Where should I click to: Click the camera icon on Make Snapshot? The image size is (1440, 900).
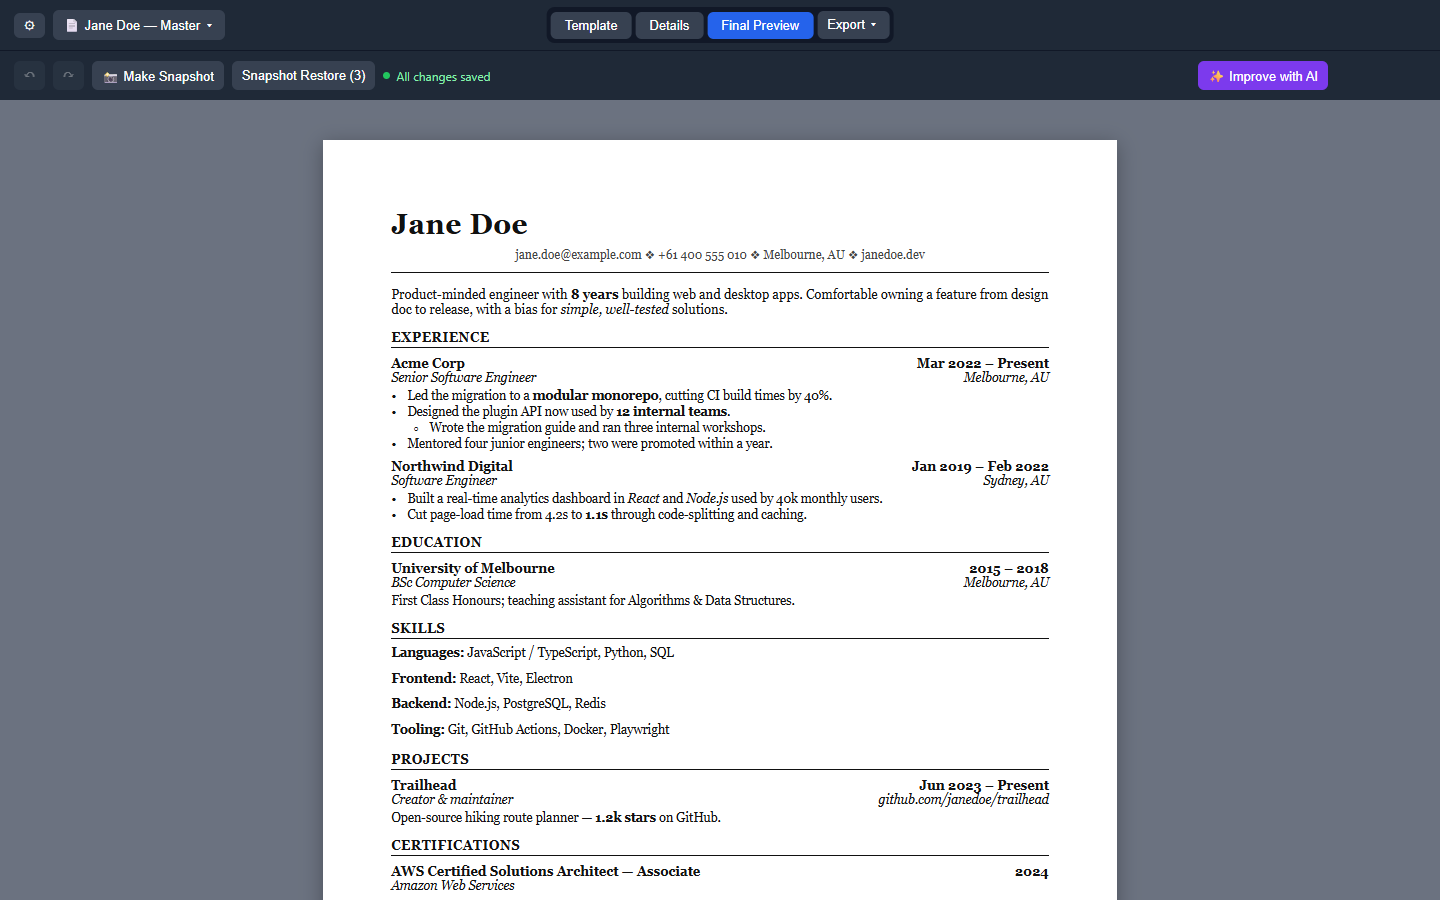click(110, 77)
